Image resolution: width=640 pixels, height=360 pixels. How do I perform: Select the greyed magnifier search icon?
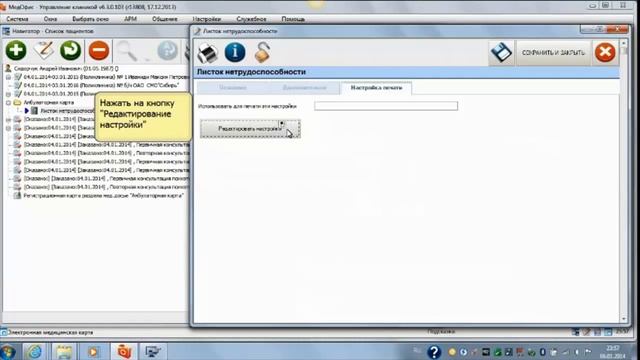(127, 51)
